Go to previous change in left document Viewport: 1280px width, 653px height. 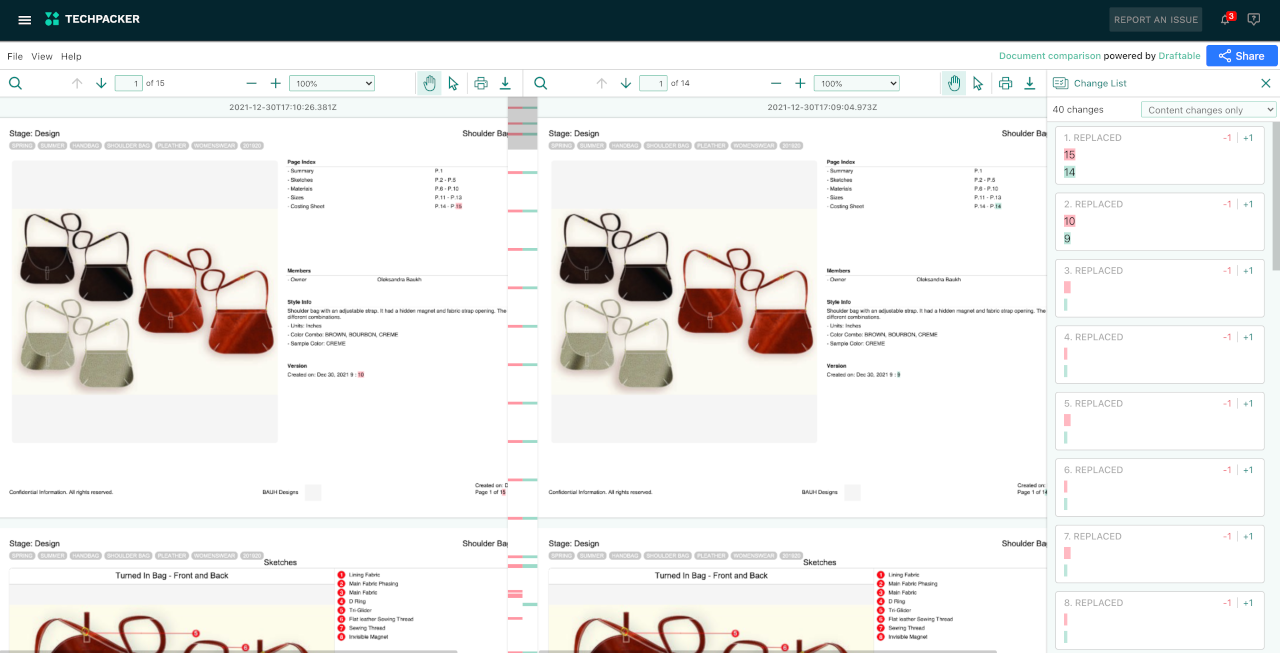(x=77, y=83)
